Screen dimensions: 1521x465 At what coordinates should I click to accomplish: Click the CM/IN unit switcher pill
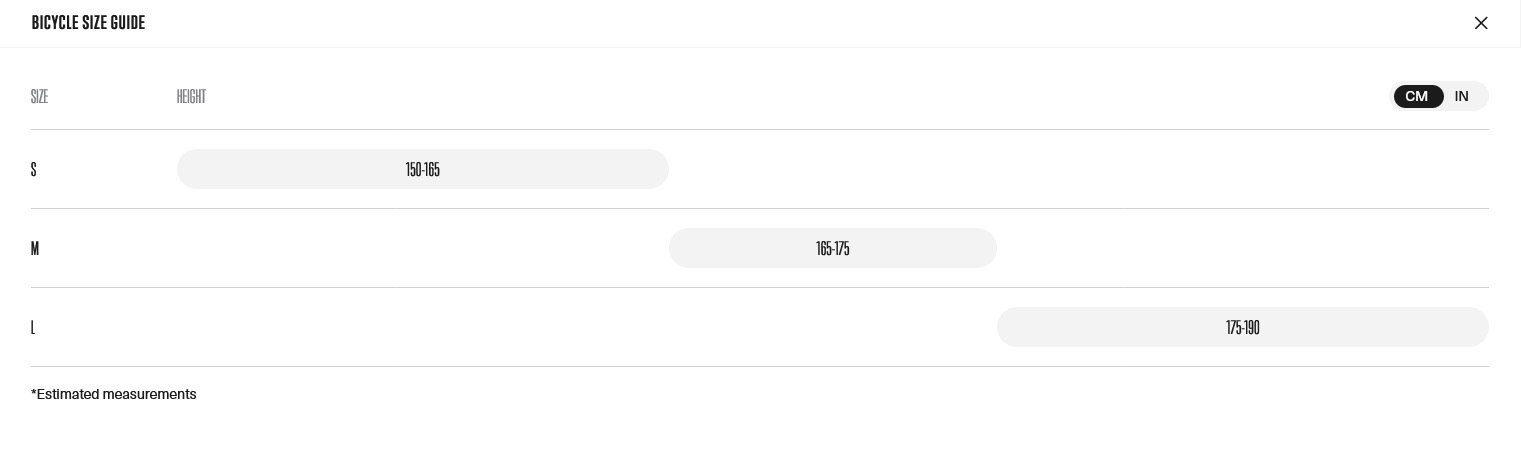tap(1440, 96)
